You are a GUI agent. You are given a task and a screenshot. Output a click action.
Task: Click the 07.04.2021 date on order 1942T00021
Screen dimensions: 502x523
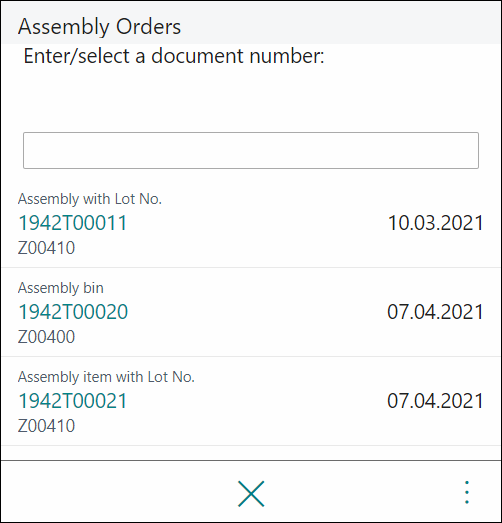(x=435, y=401)
